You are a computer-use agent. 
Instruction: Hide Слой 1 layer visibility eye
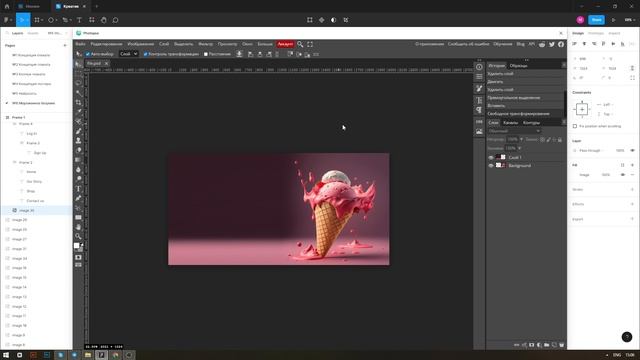coord(491,158)
